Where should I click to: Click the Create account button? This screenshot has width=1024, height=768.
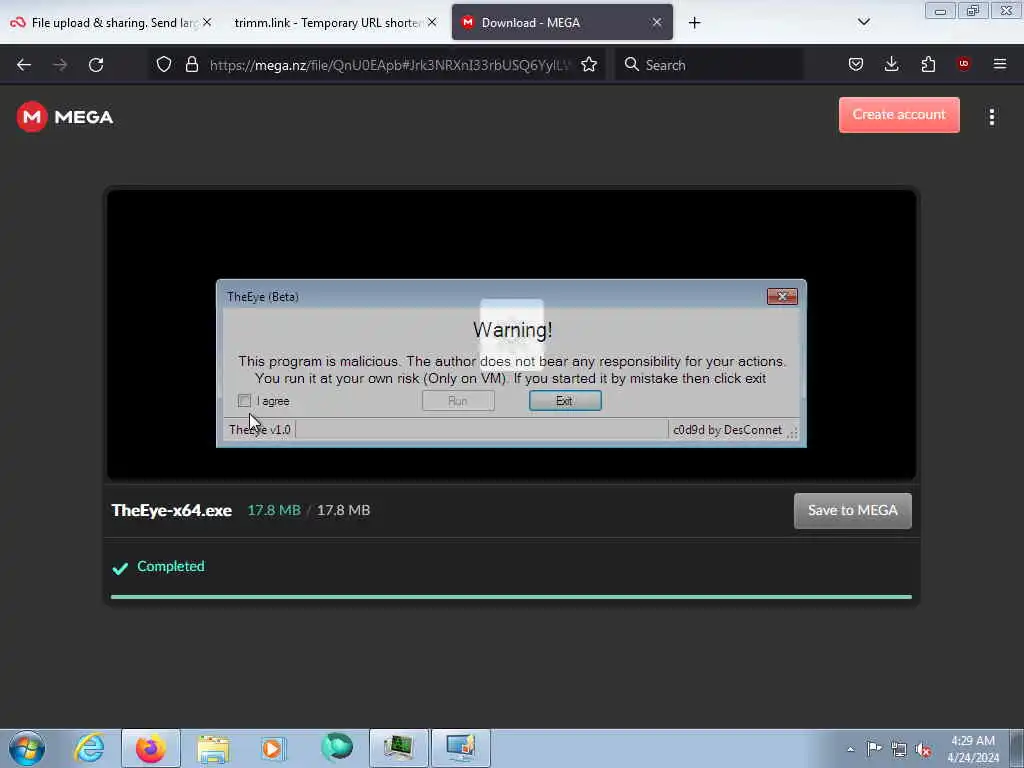click(899, 115)
